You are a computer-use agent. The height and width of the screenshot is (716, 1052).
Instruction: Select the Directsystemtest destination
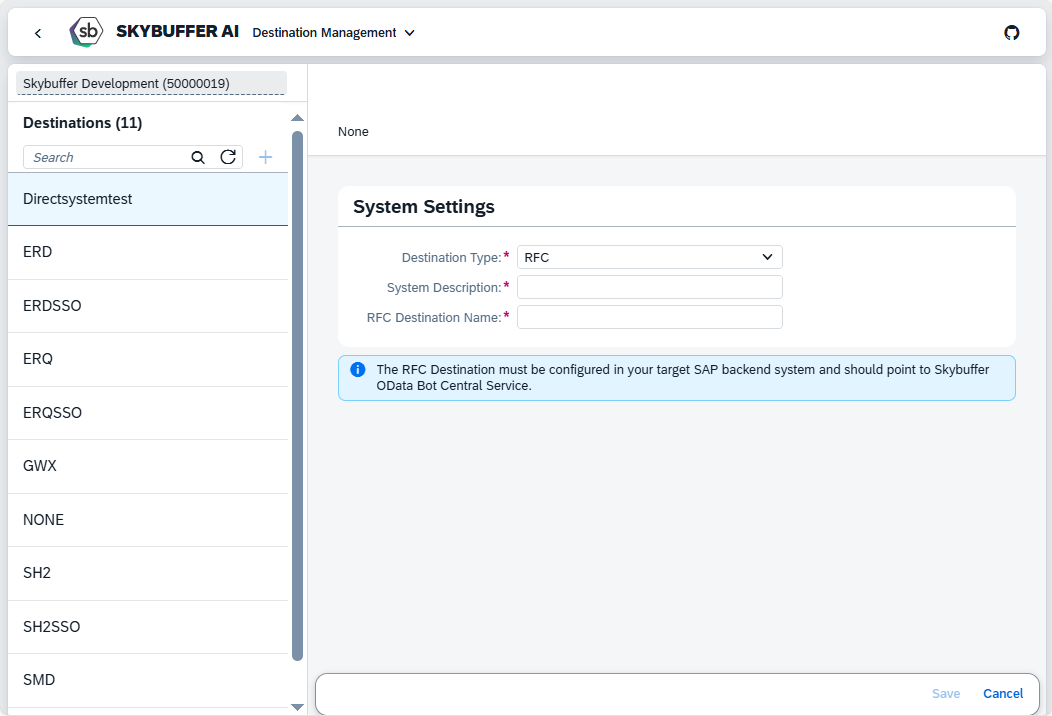148,199
